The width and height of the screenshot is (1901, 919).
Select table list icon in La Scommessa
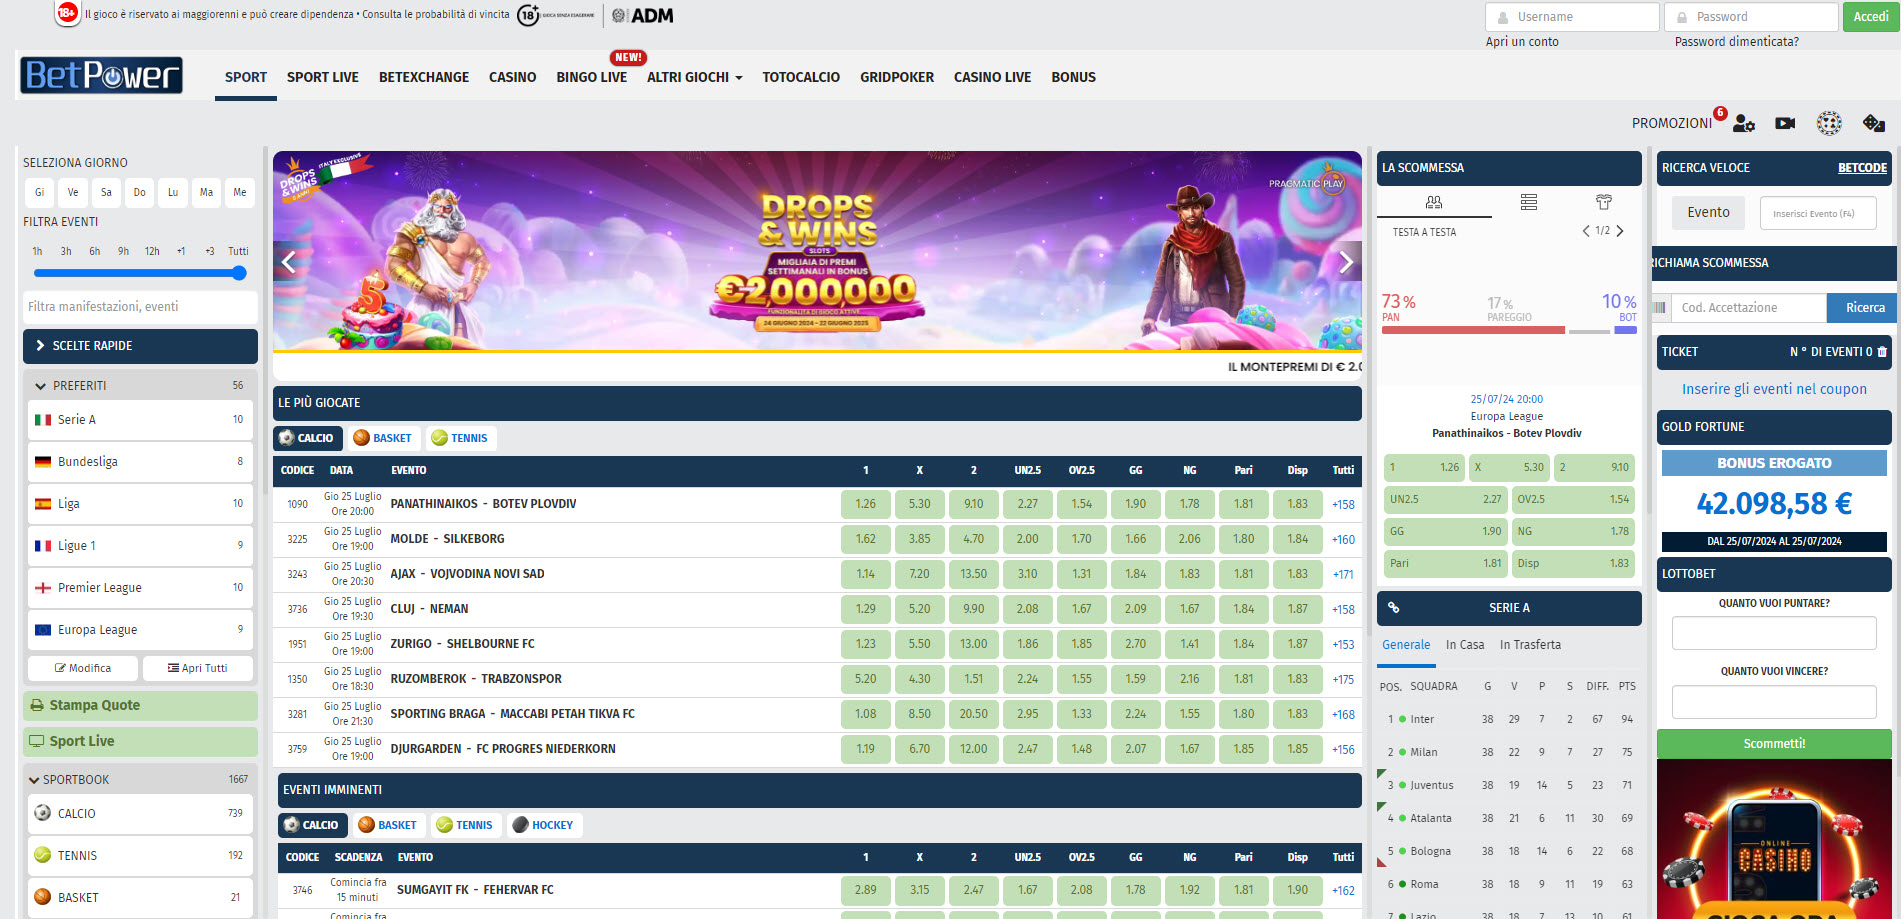(x=1529, y=202)
